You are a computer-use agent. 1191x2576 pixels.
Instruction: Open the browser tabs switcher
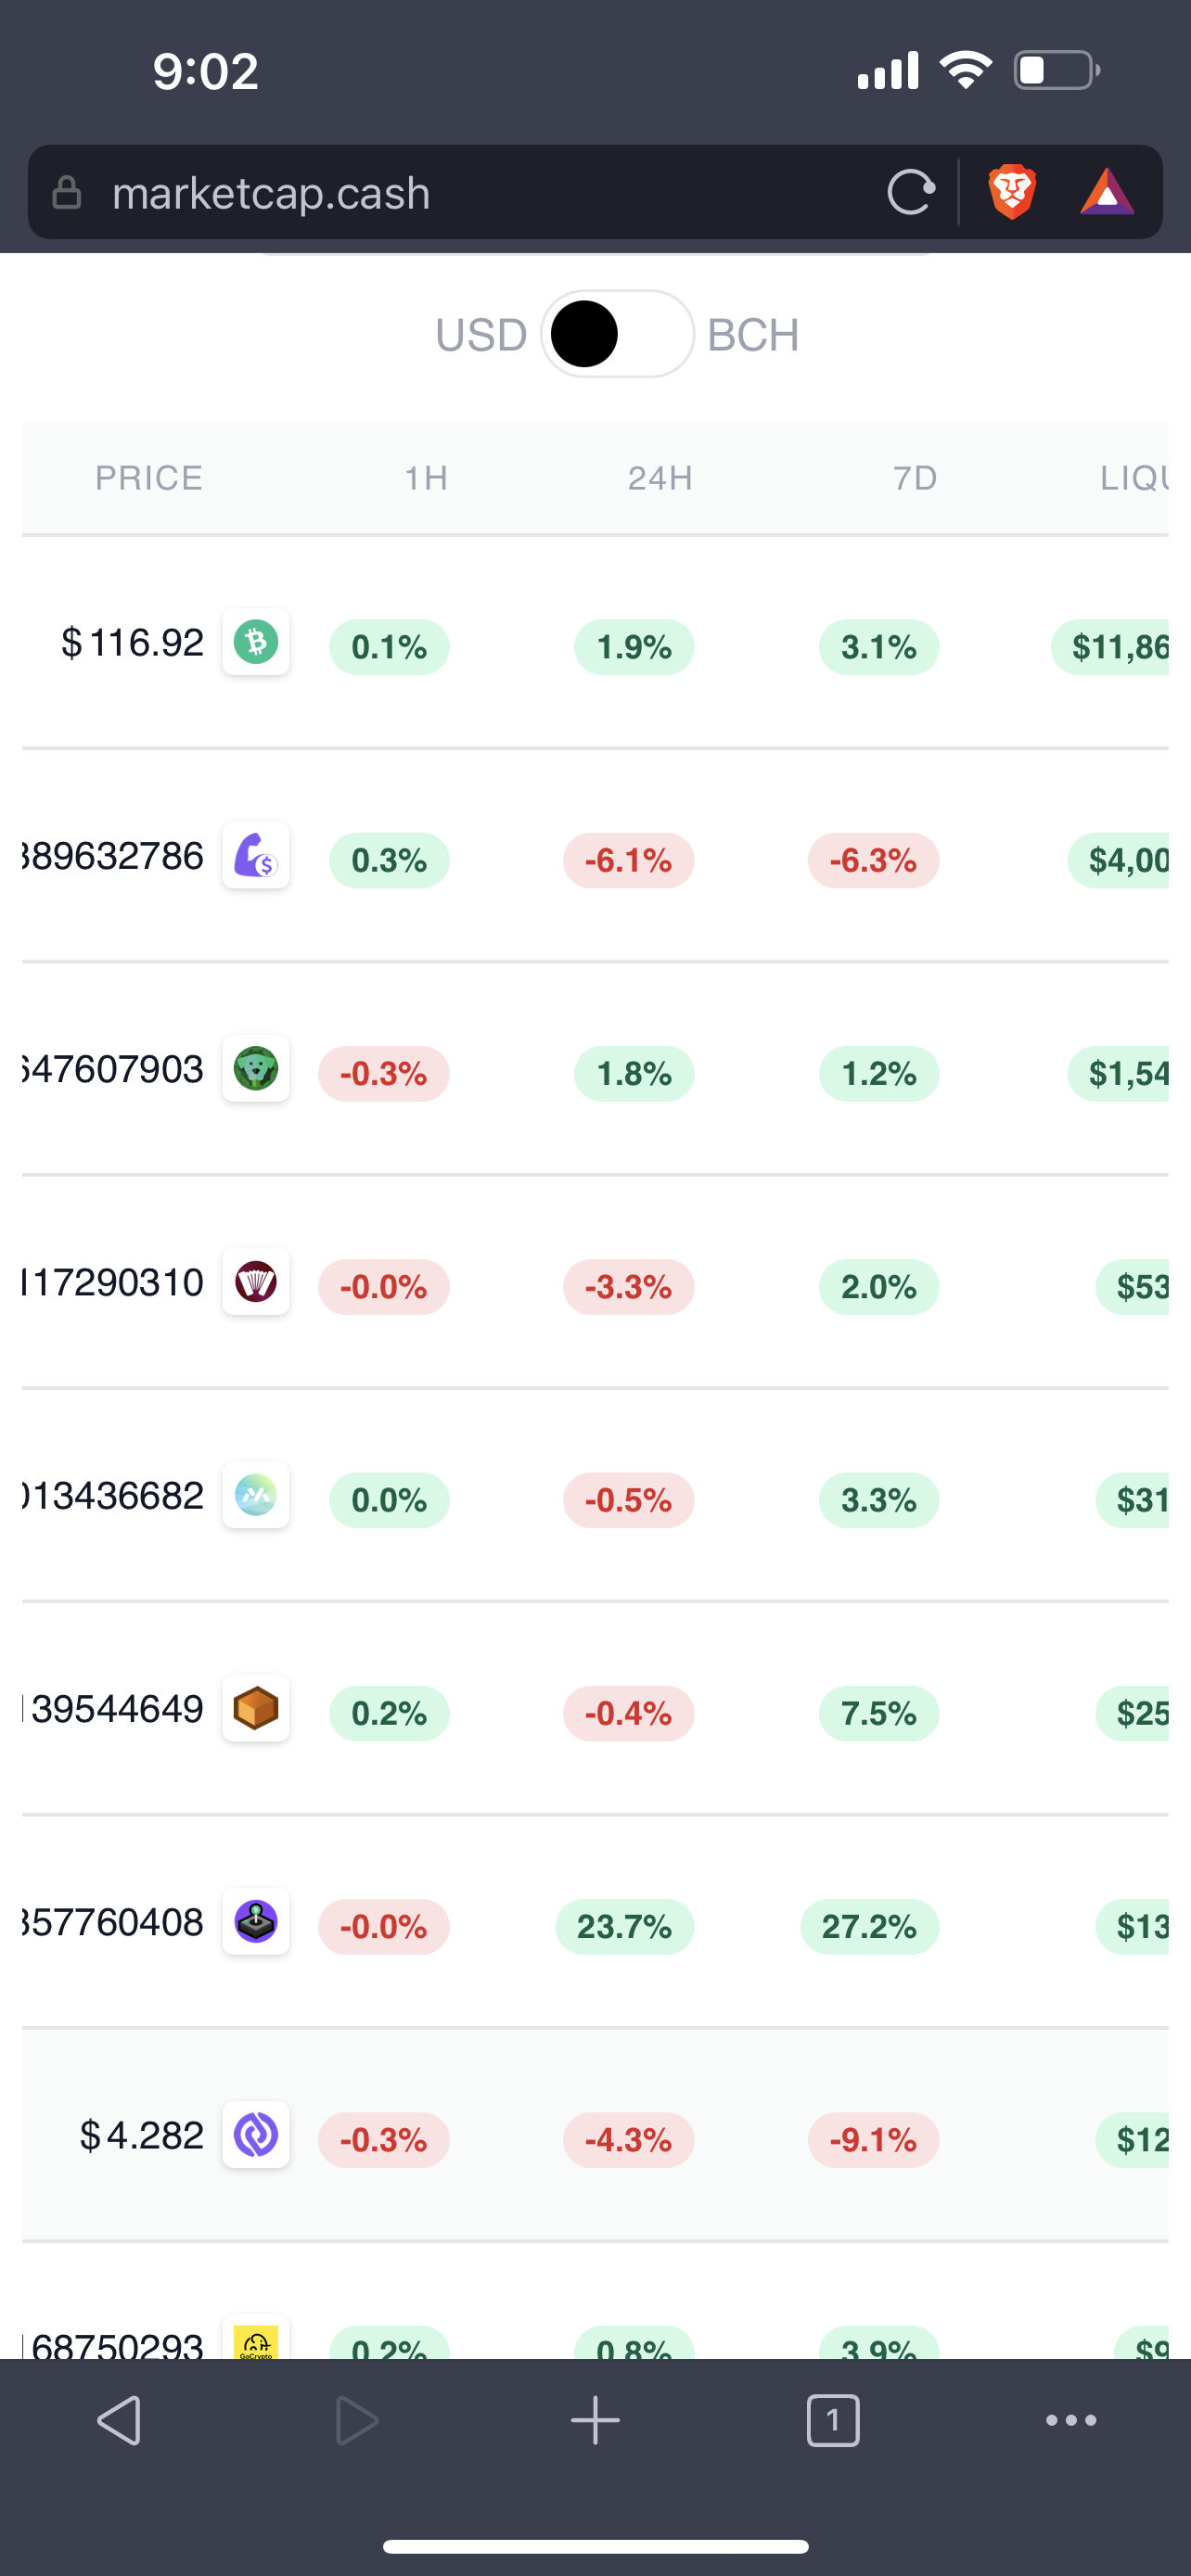[833, 2421]
